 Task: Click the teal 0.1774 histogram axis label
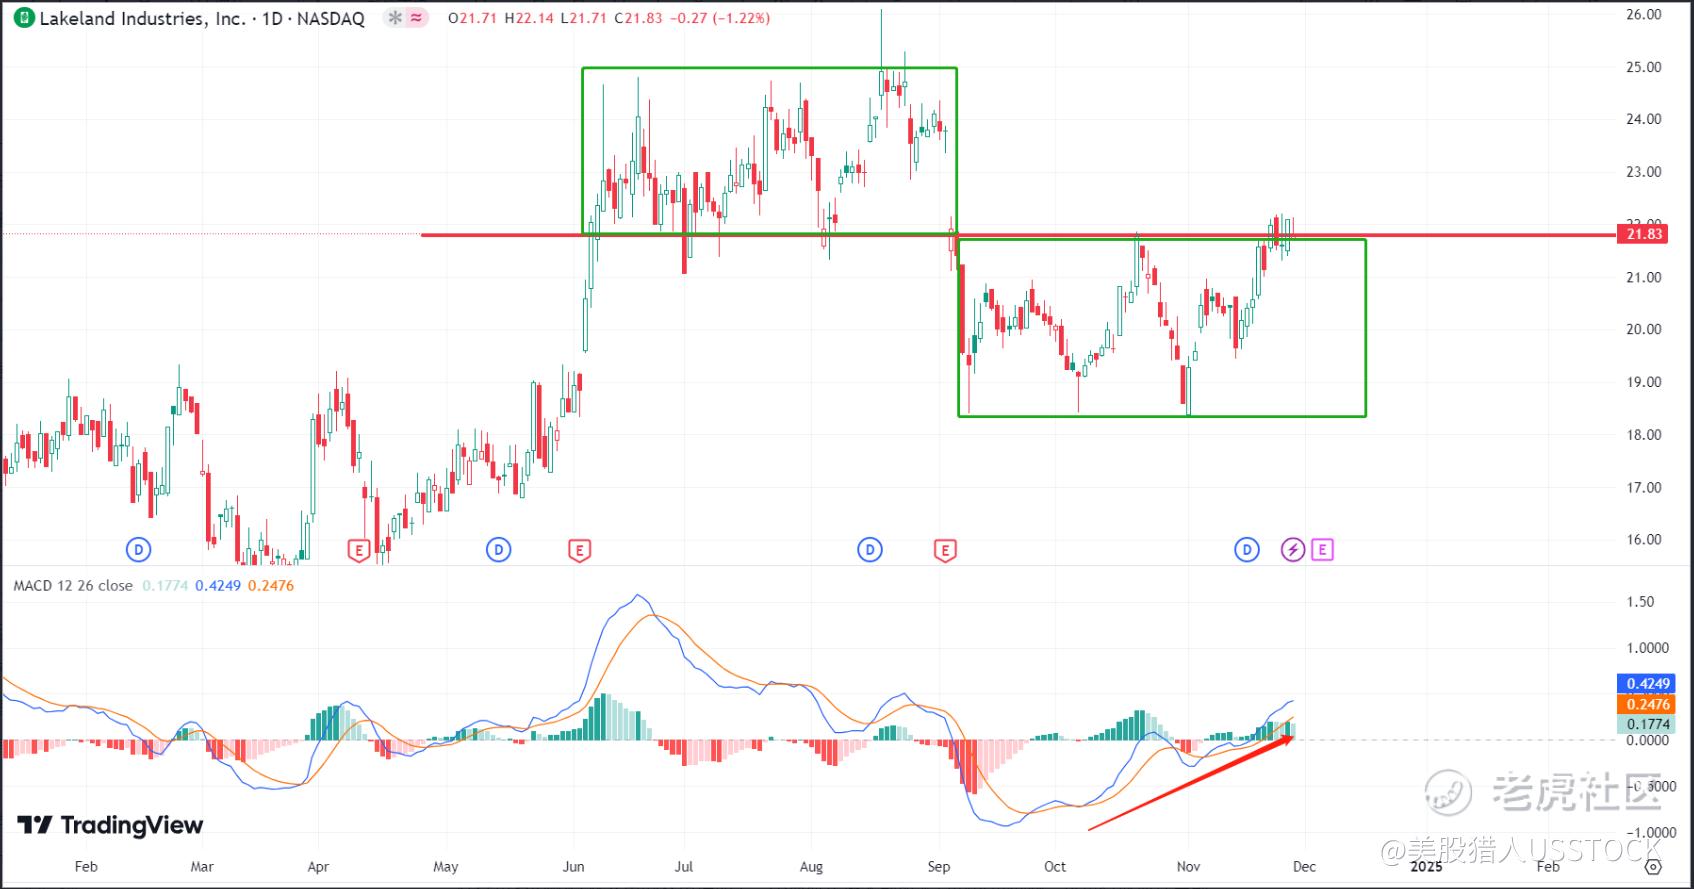tap(1645, 725)
